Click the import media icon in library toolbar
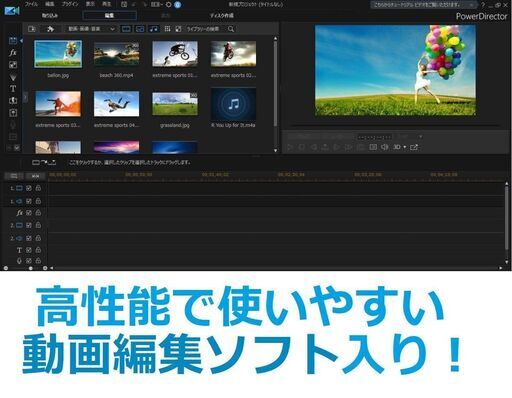512x398 pixels. tap(32, 29)
